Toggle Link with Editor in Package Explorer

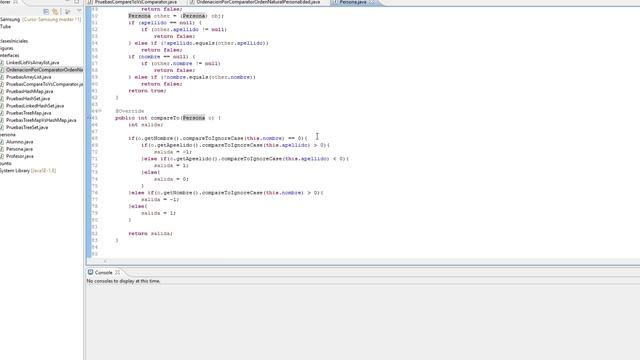tap(55, 12)
